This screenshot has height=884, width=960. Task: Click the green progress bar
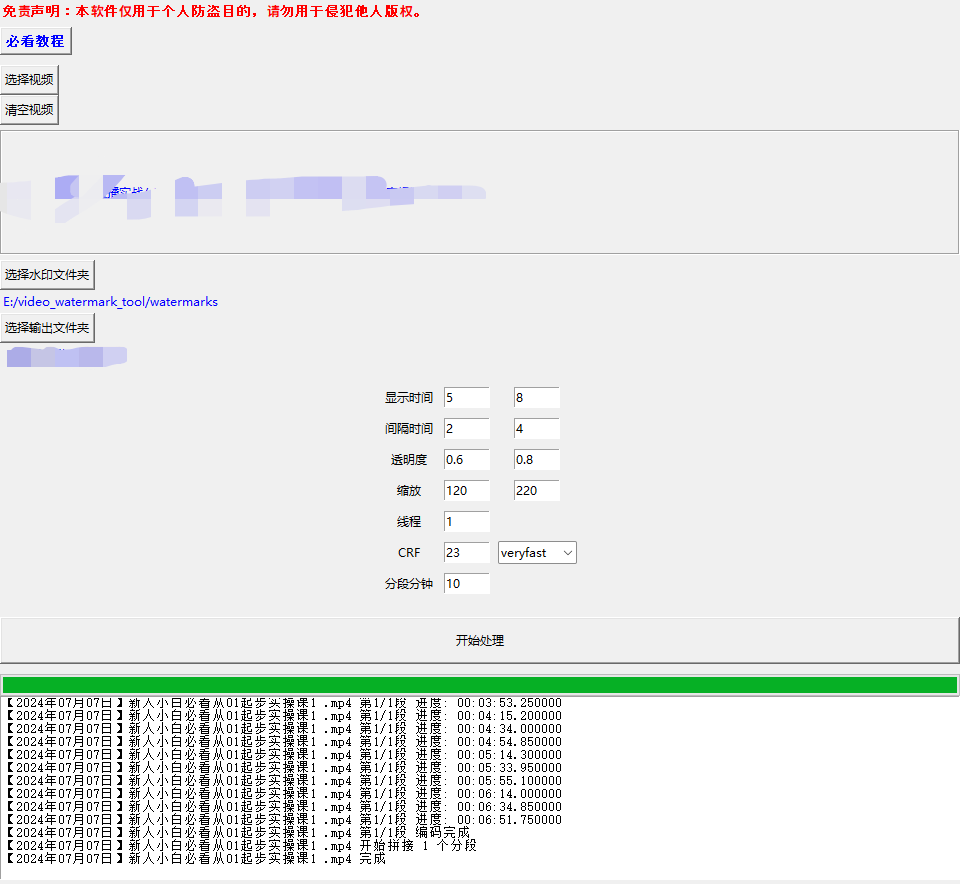(479, 685)
